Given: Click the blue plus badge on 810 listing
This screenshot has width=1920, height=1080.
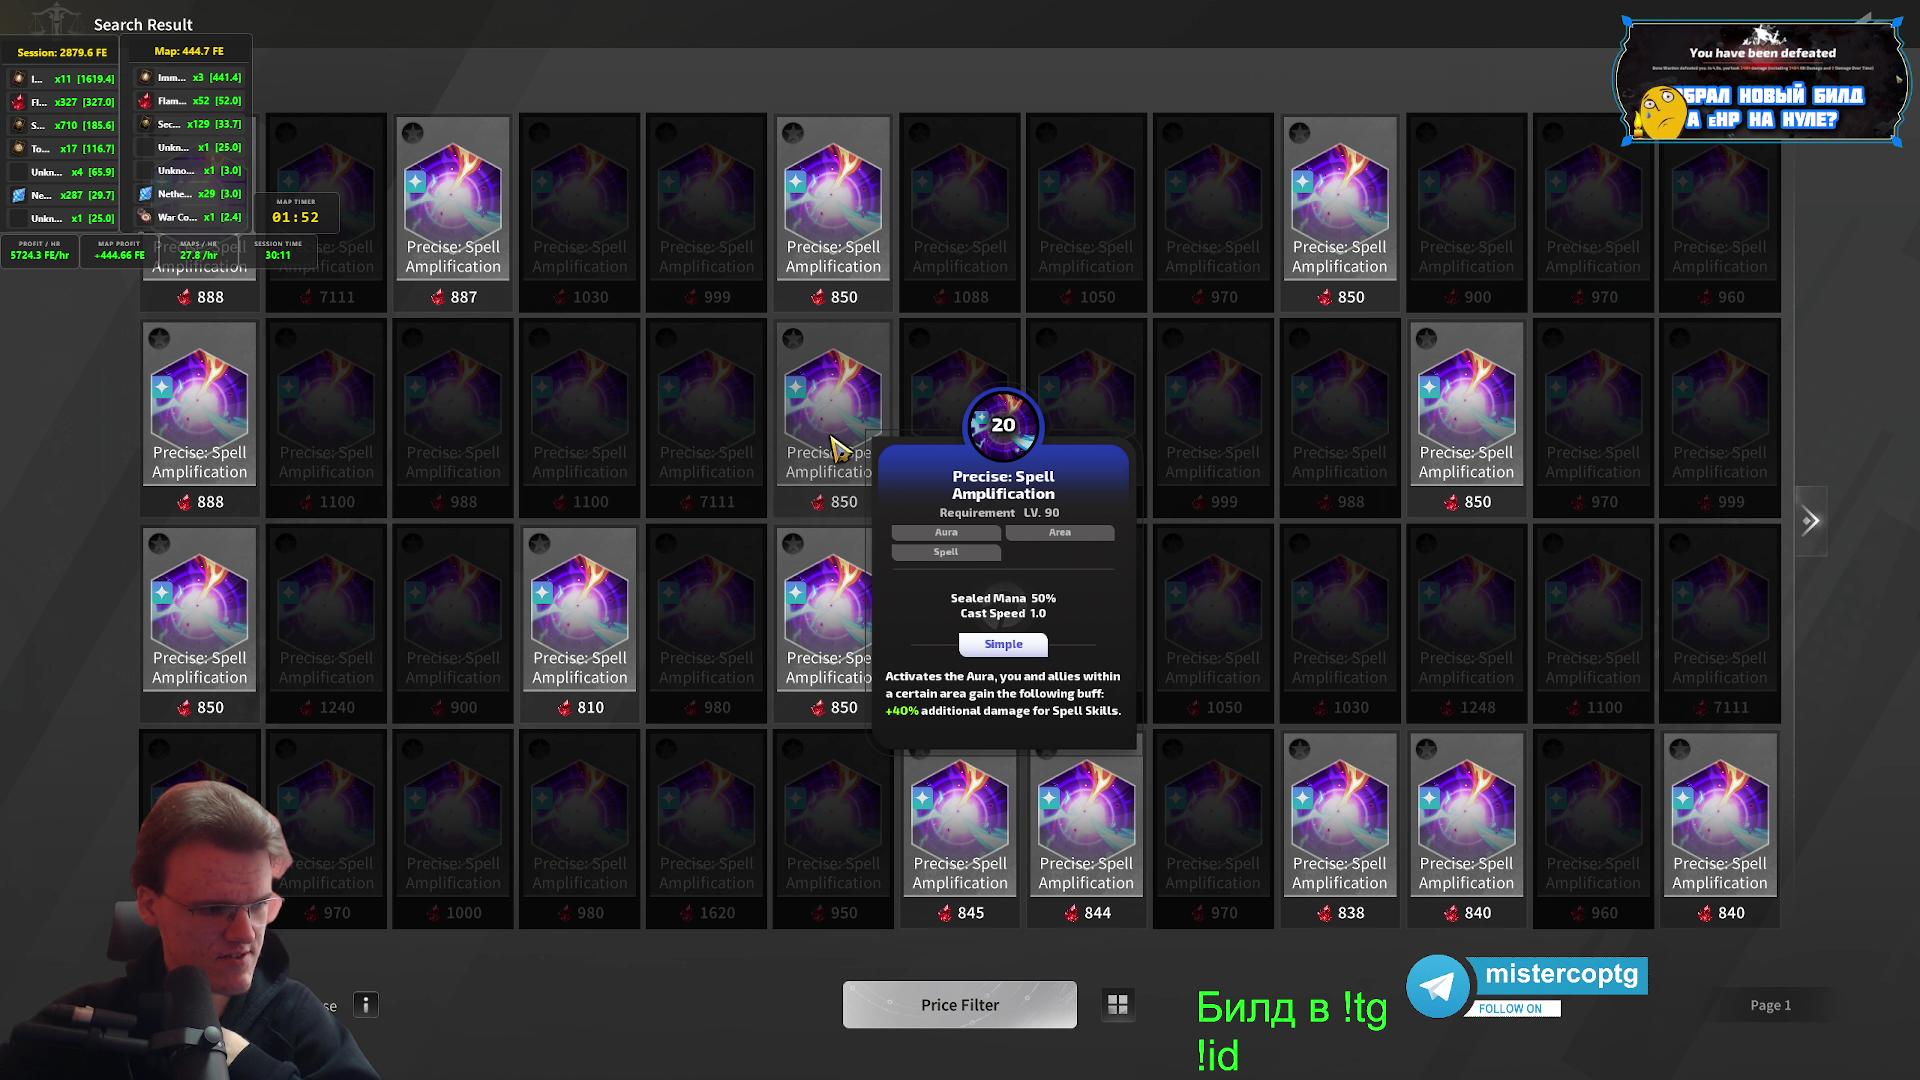Looking at the screenshot, I should (542, 593).
